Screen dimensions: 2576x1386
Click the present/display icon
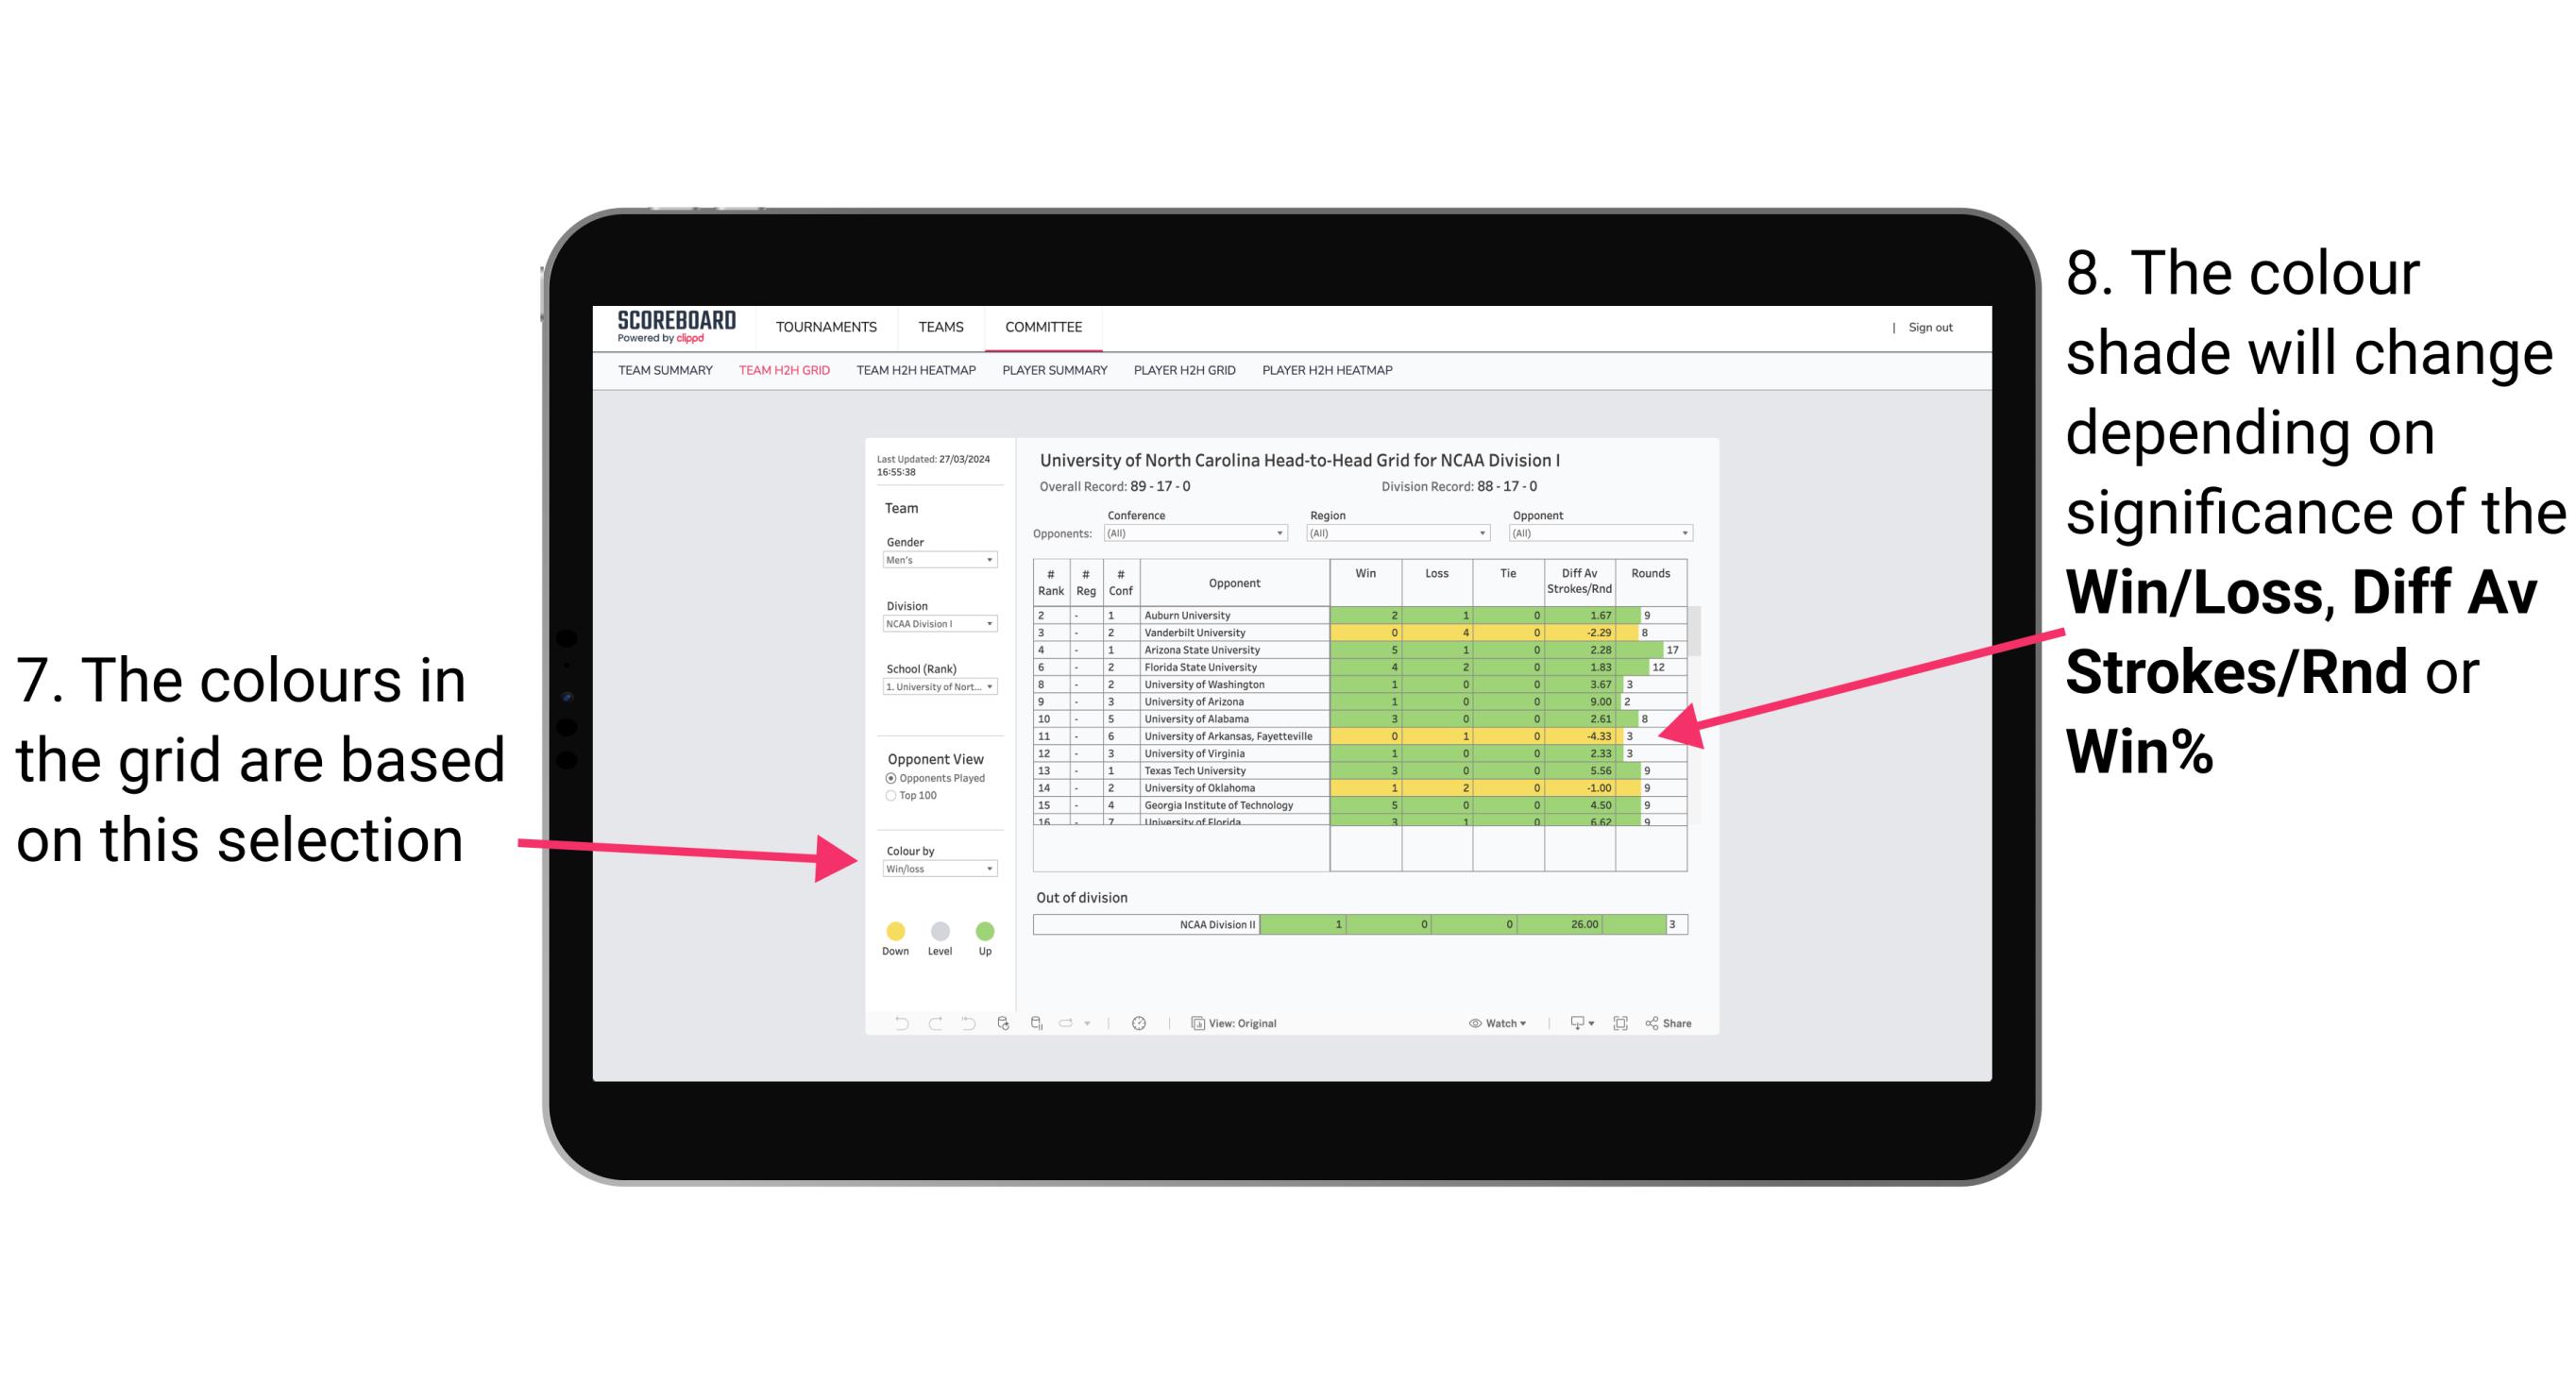1577,1023
